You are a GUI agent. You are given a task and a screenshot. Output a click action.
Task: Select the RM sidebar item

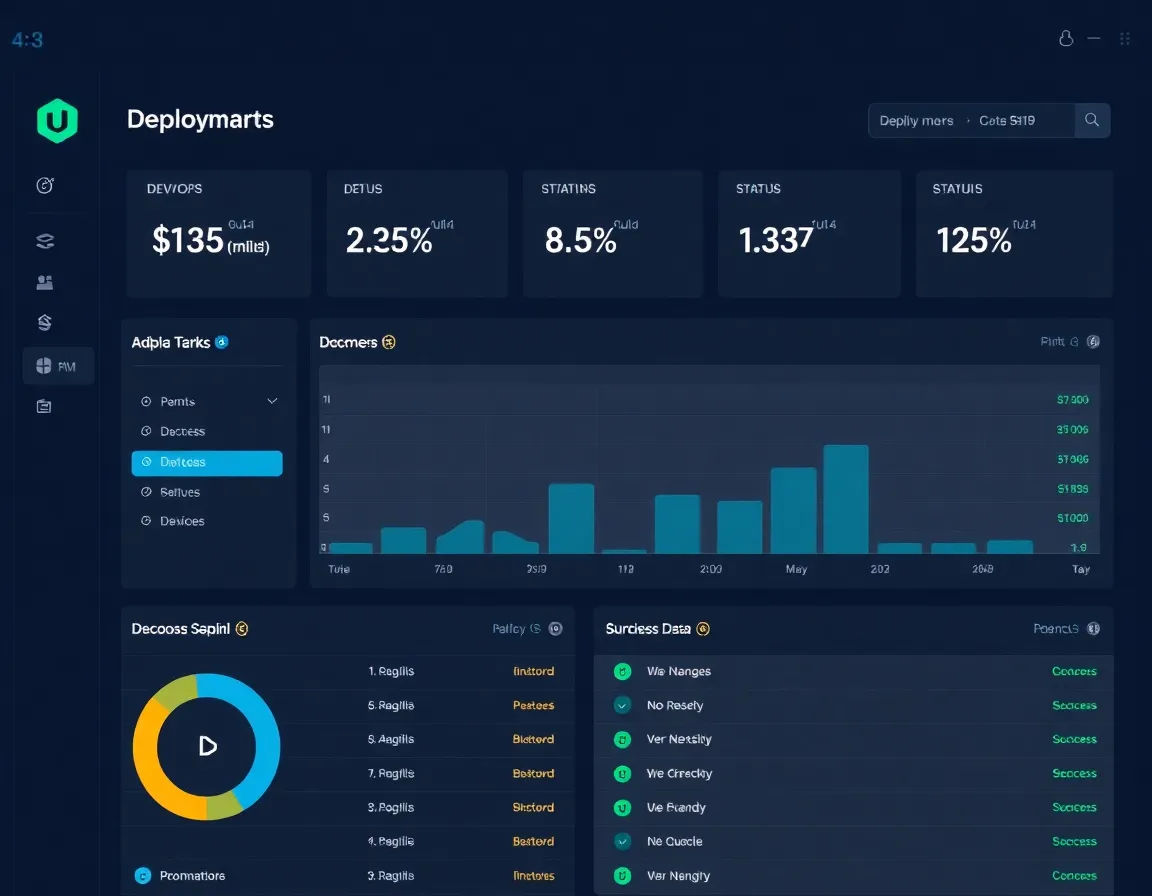[58, 366]
